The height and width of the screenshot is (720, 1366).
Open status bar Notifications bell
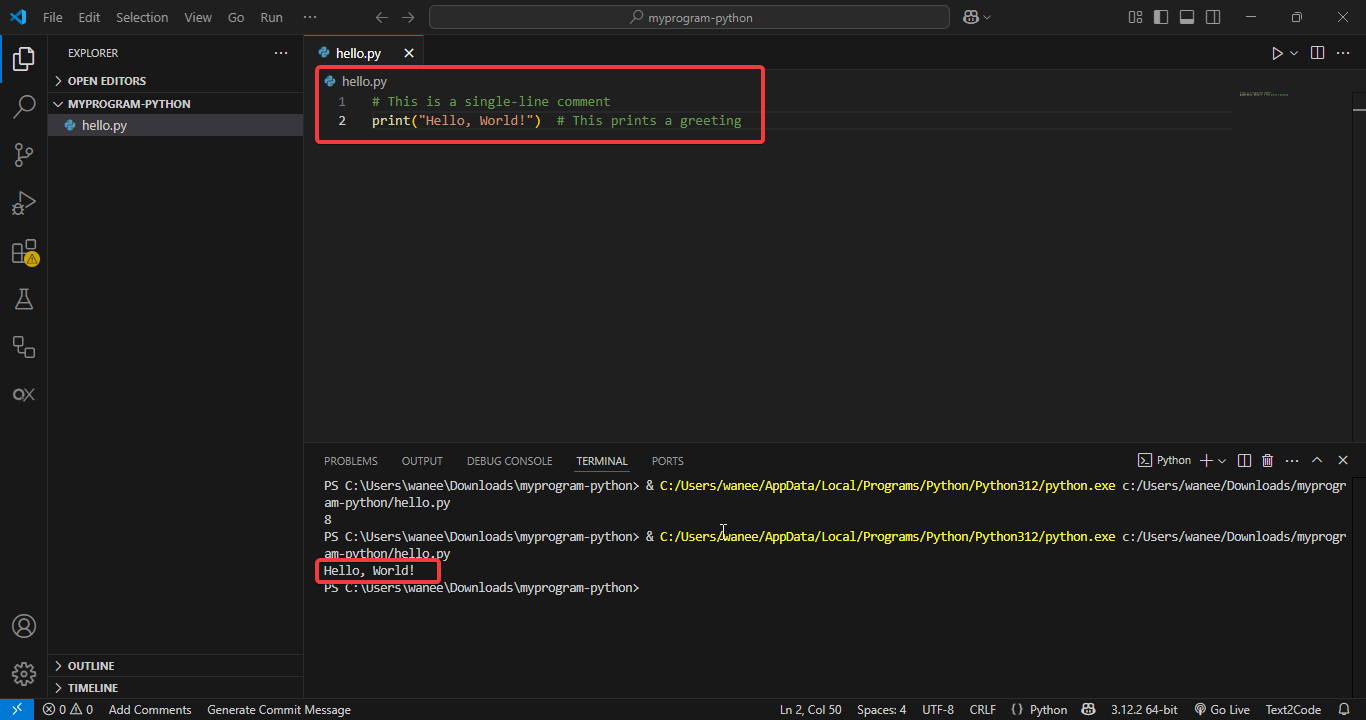pyautogui.click(x=1345, y=710)
